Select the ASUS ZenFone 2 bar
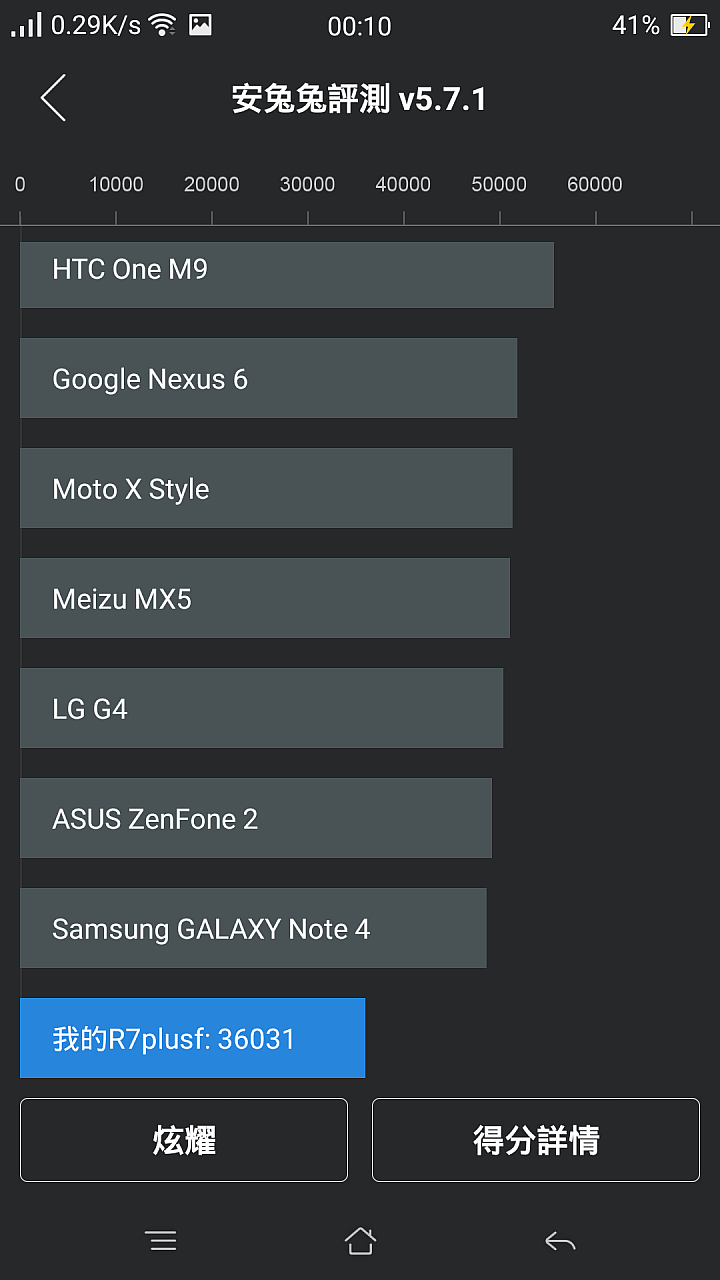This screenshot has height=1280, width=720. pyautogui.click(x=256, y=818)
